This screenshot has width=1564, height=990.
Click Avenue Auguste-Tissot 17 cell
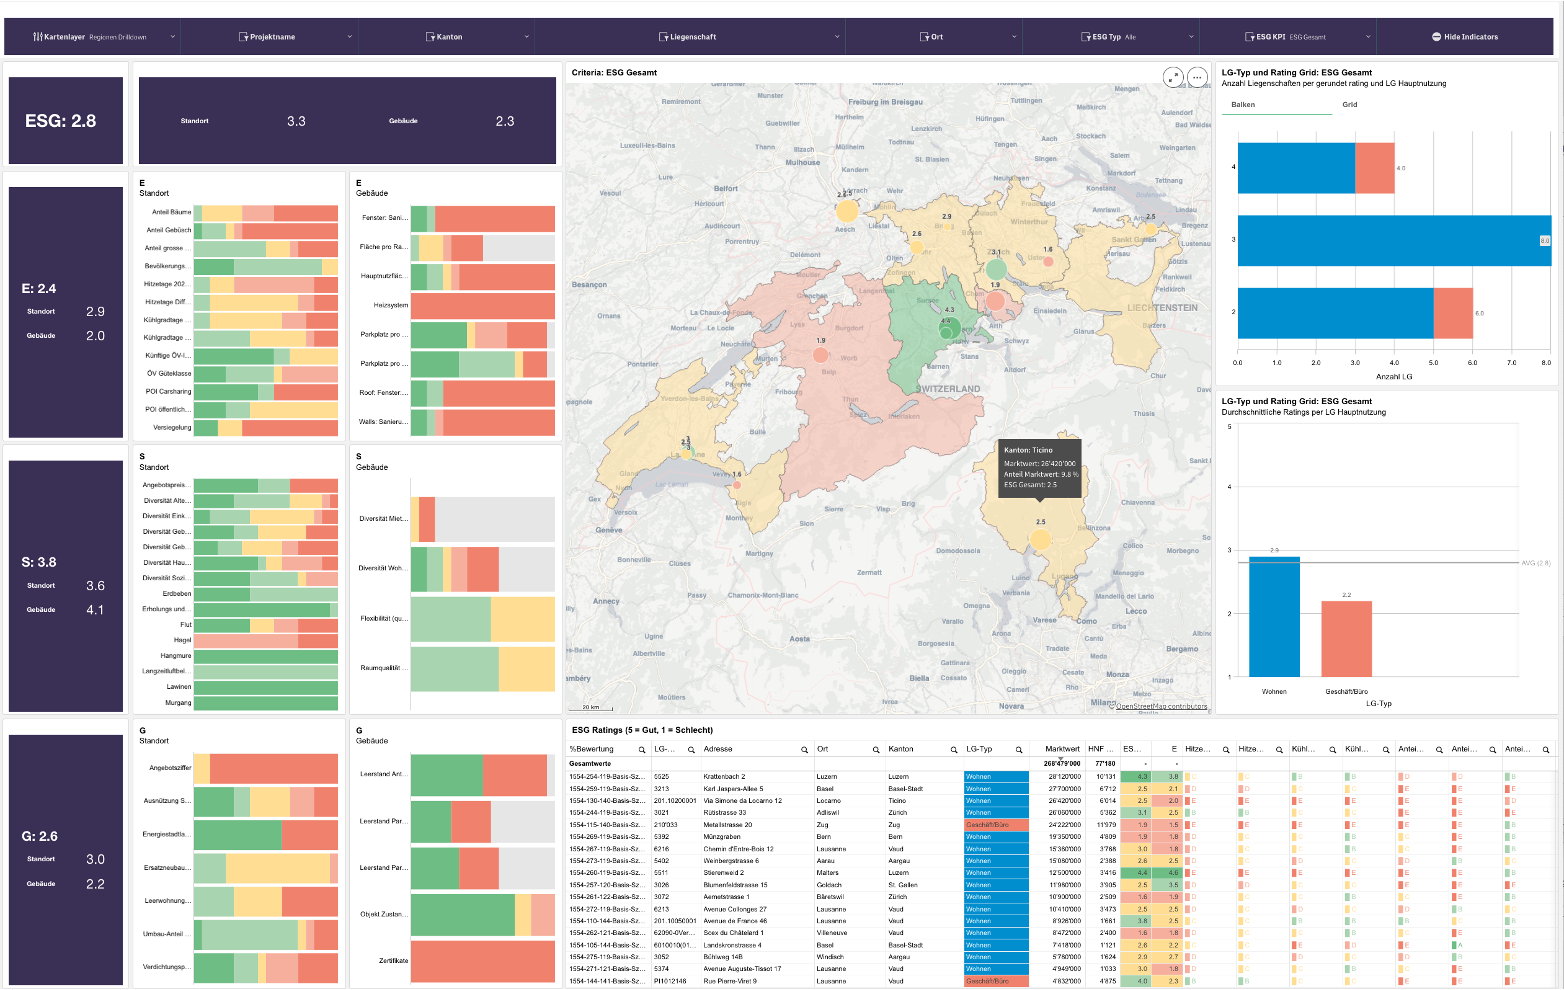(x=742, y=969)
